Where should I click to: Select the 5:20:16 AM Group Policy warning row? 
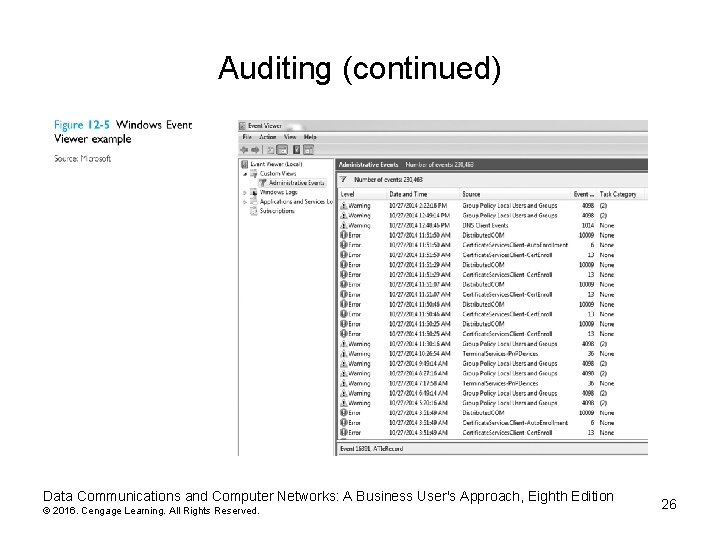point(493,403)
